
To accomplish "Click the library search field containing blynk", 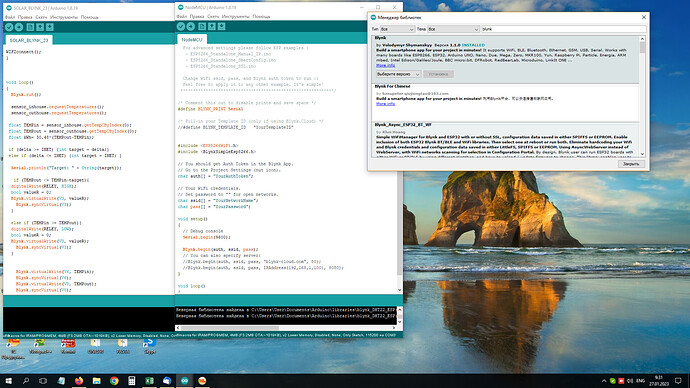I will coord(564,29).
